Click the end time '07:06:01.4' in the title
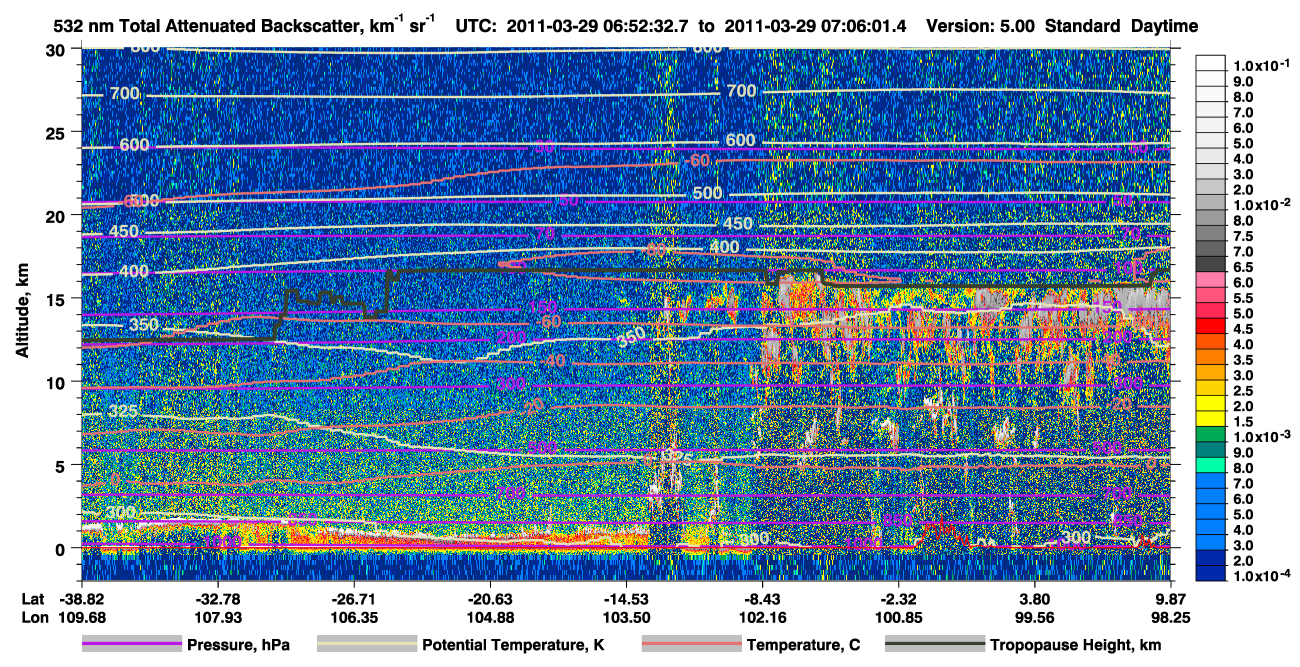The height and width of the screenshot is (667, 1300). [866, 26]
